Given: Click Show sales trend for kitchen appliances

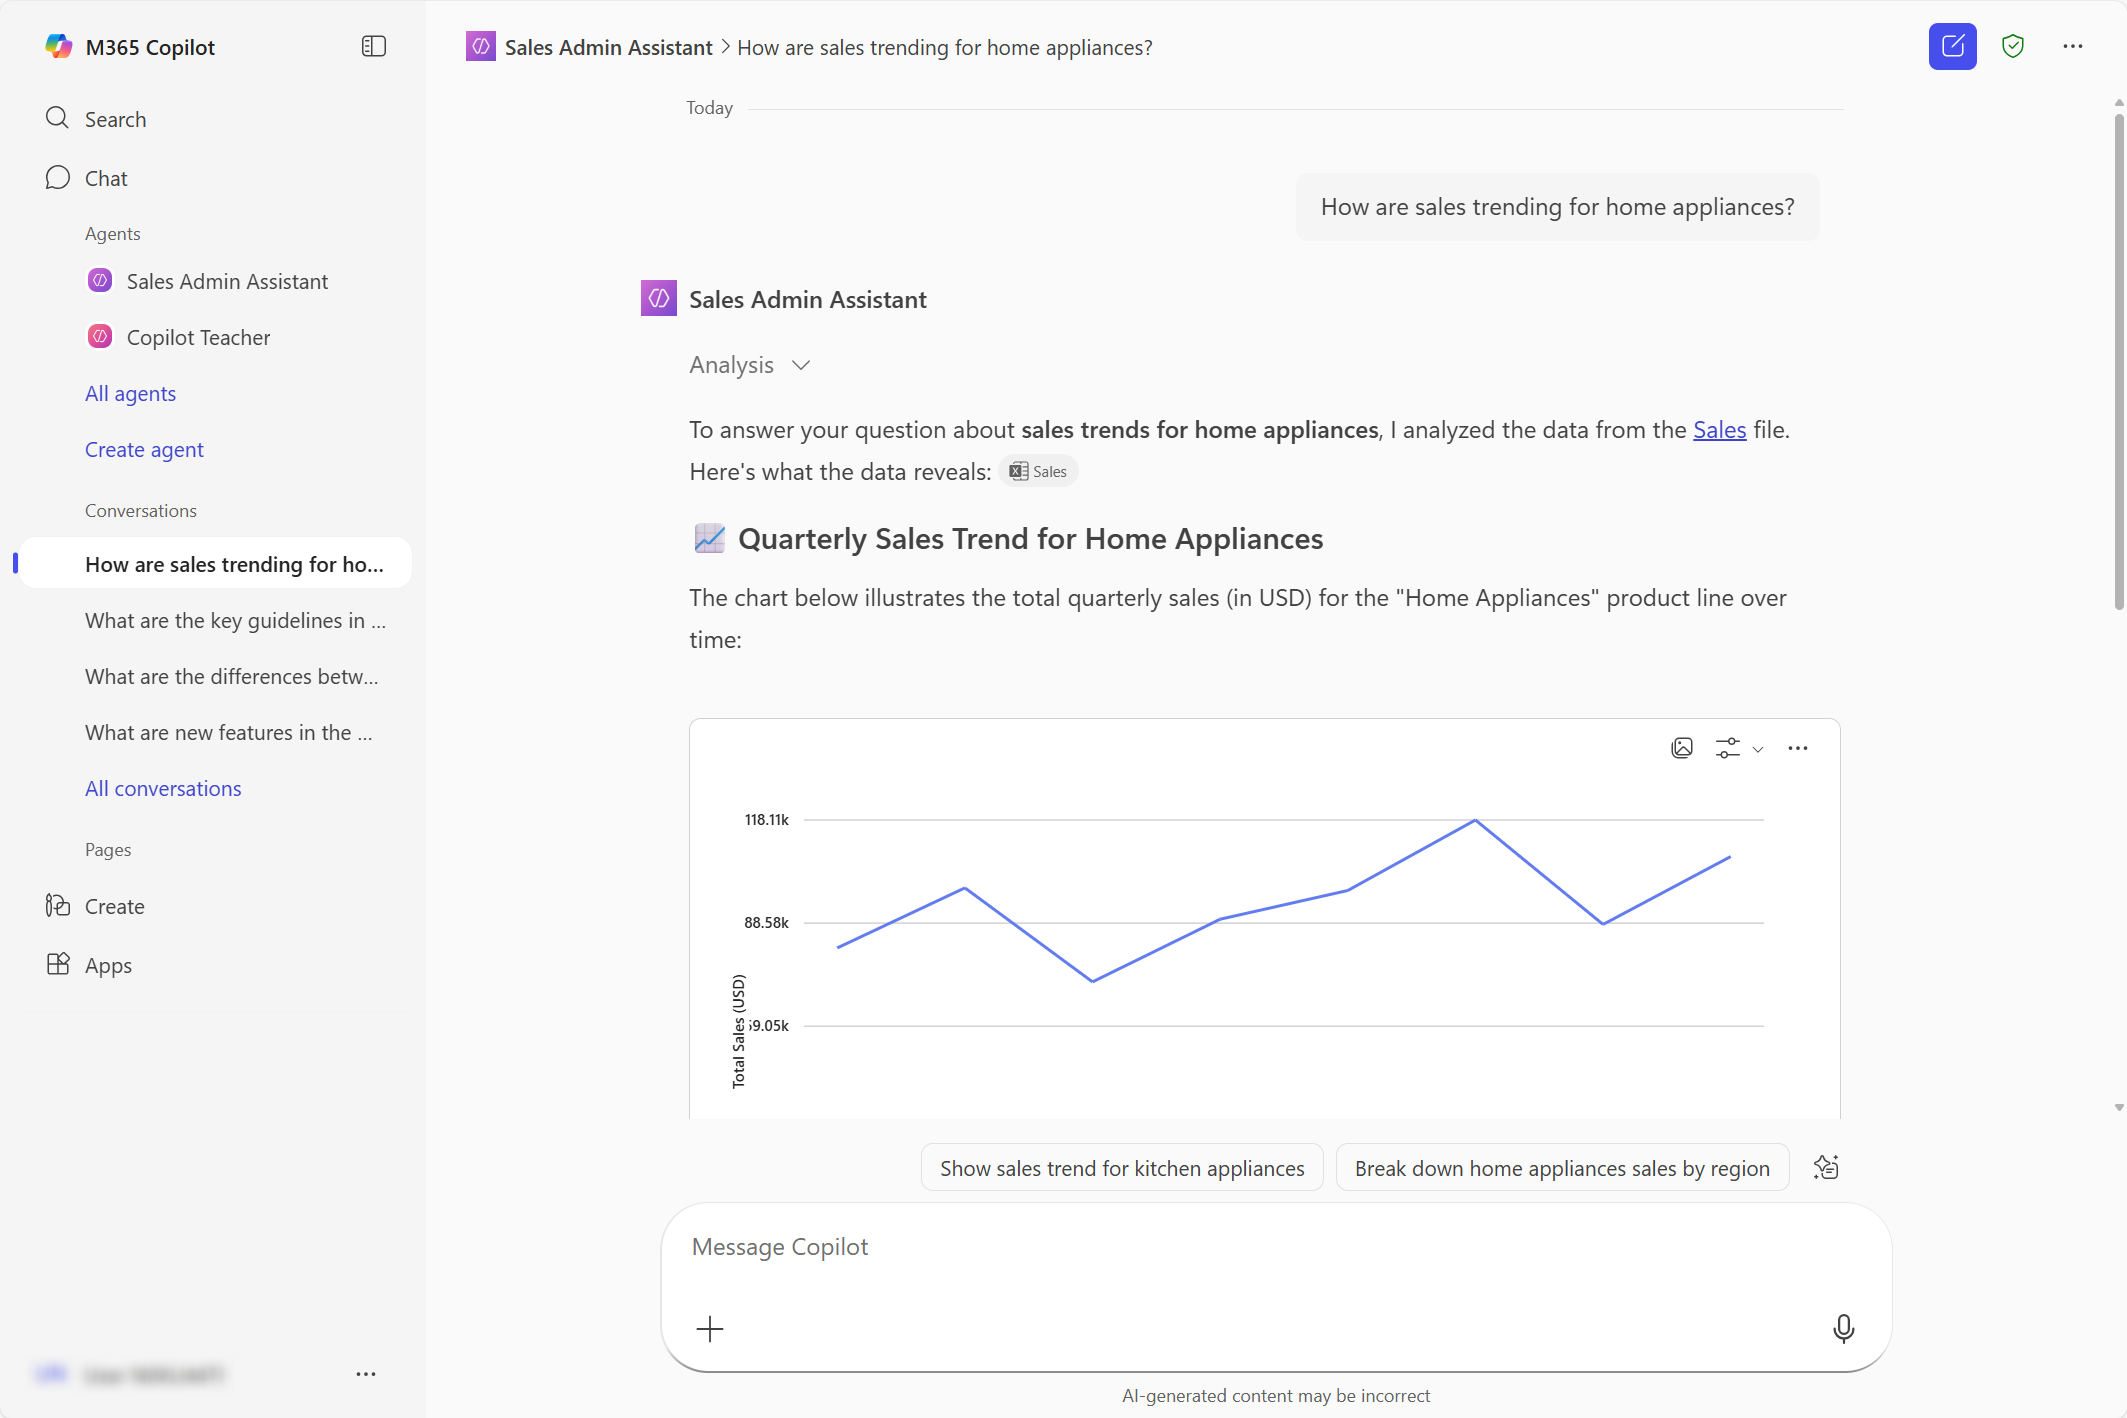Looking at the screenshot, I should click(1122, 1168).
